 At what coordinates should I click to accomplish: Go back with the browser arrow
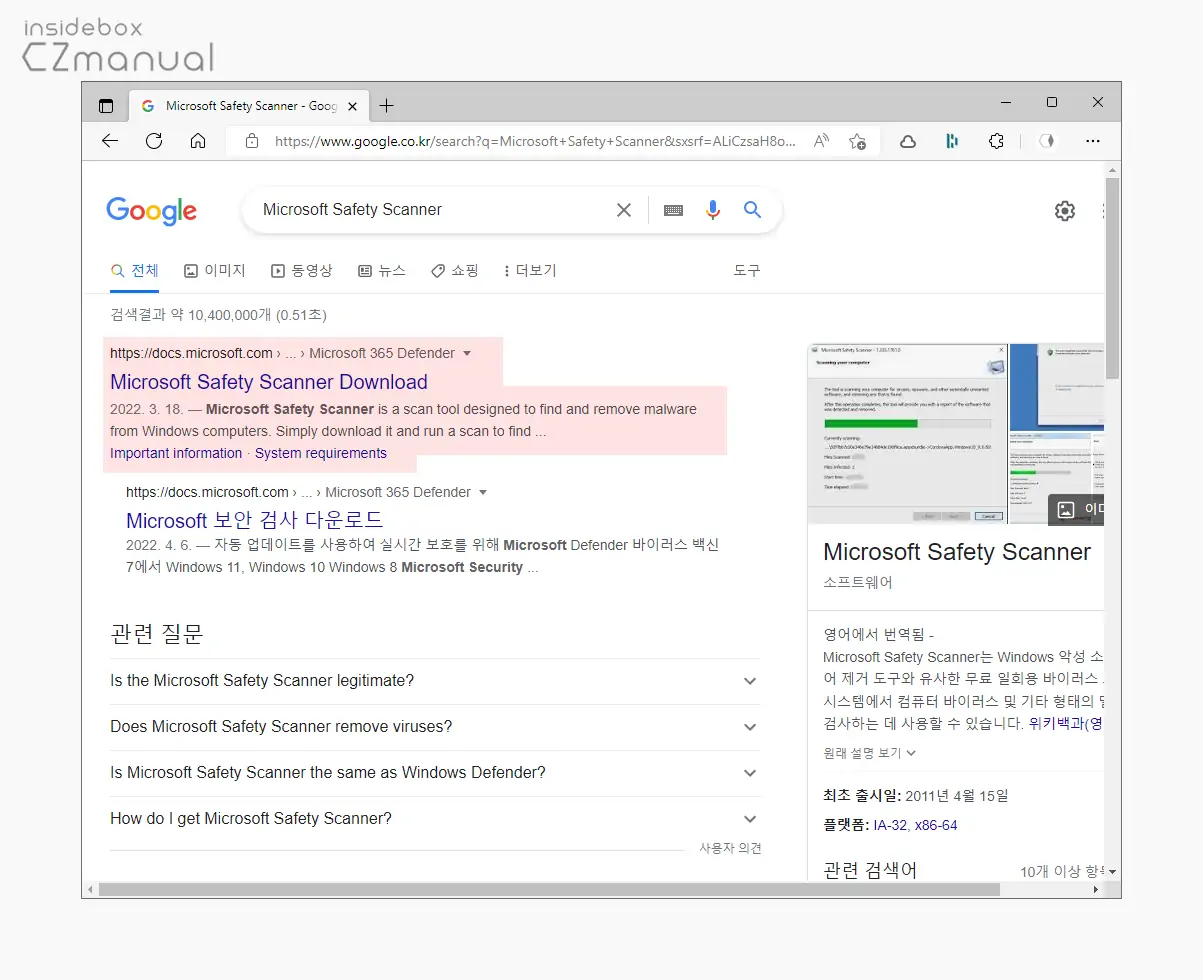point(110,141)
